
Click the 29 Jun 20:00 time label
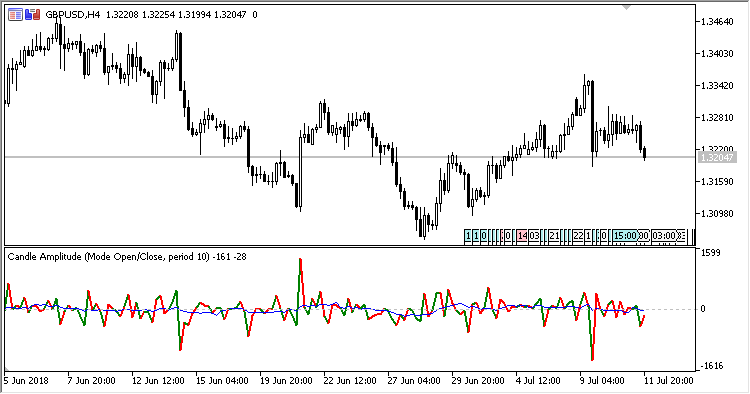478,381
